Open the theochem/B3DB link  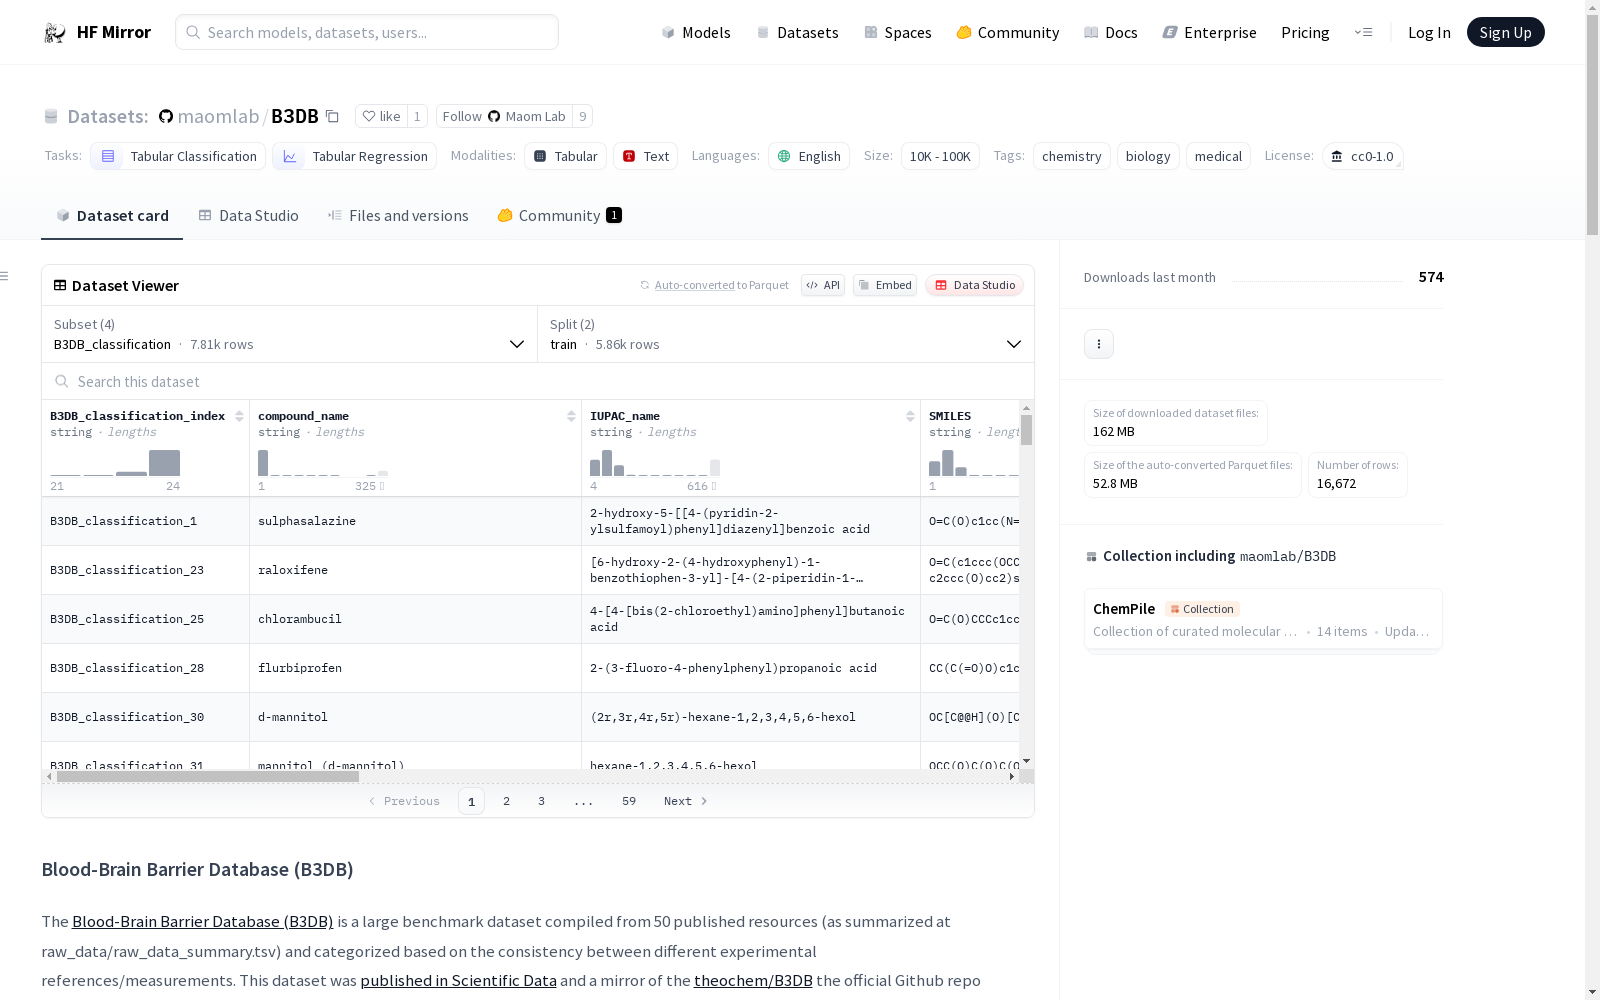(x=753, y=981)
